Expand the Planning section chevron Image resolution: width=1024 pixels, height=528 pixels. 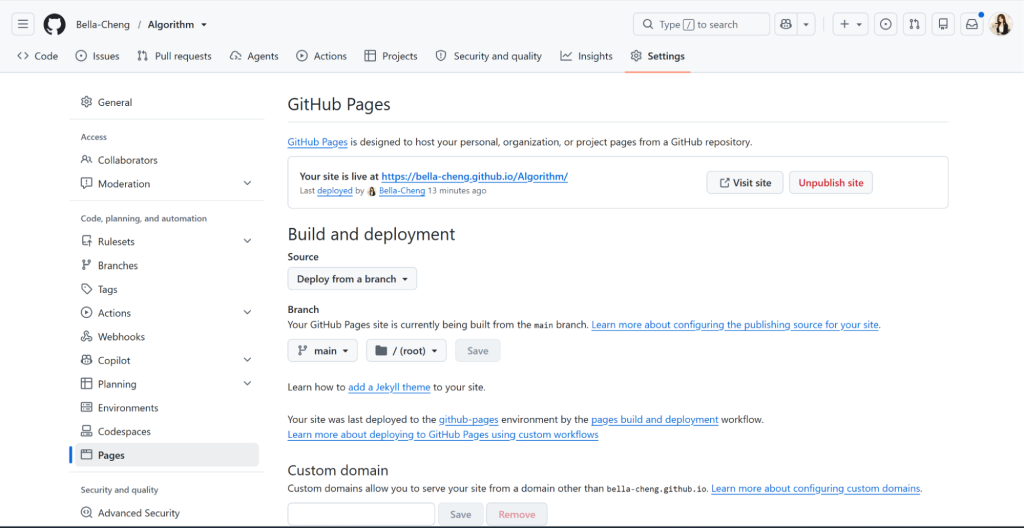point(248,384)
